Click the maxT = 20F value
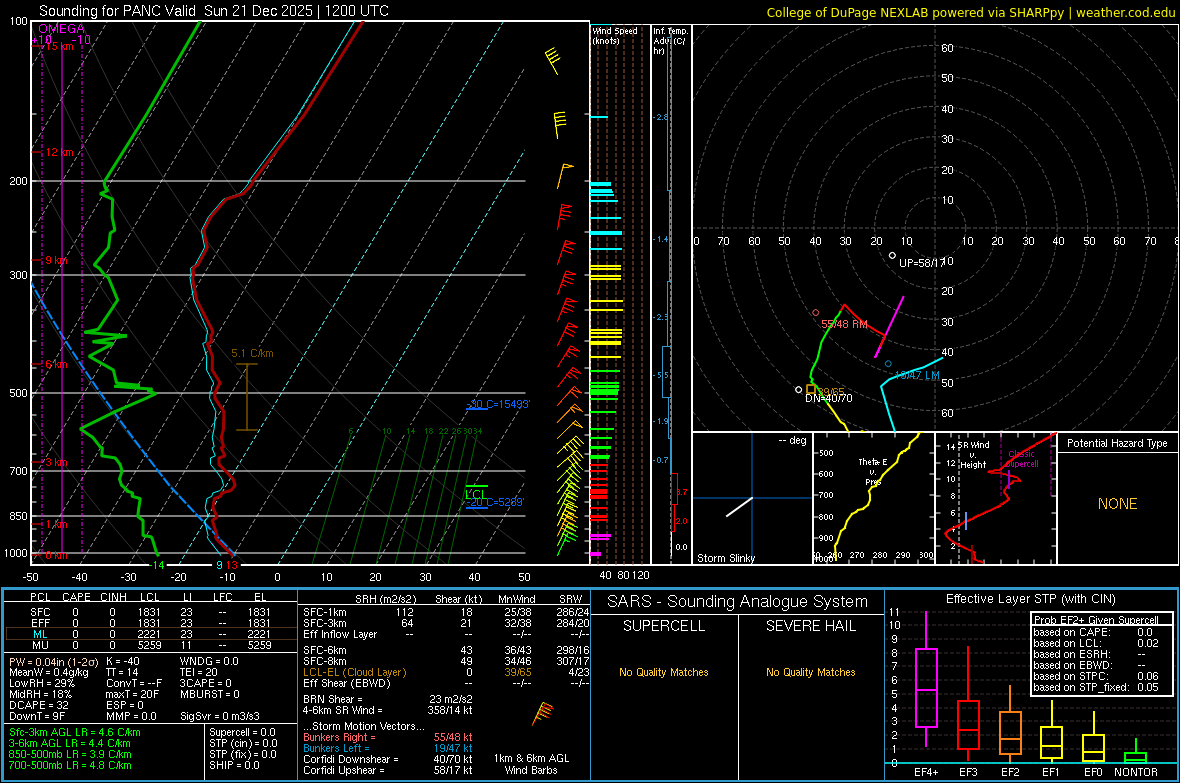Image resolution: width=1180 pixels, height=783 pixels. (132, 694)
